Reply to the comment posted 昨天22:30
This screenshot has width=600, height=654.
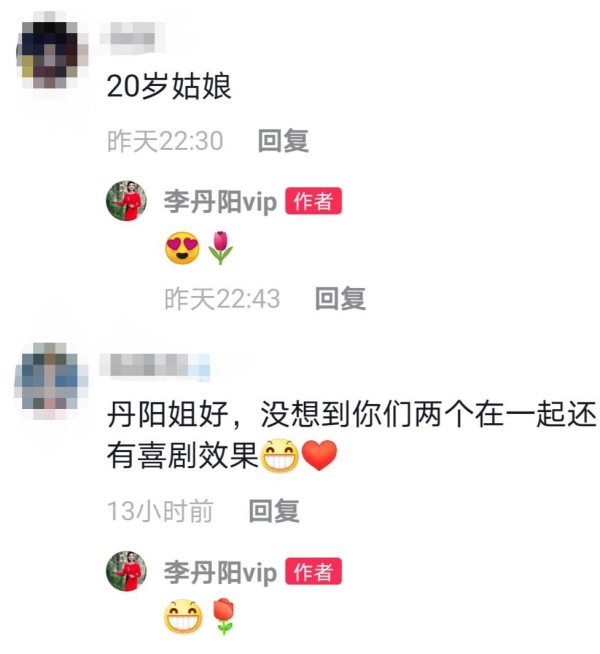coord(283,141)
